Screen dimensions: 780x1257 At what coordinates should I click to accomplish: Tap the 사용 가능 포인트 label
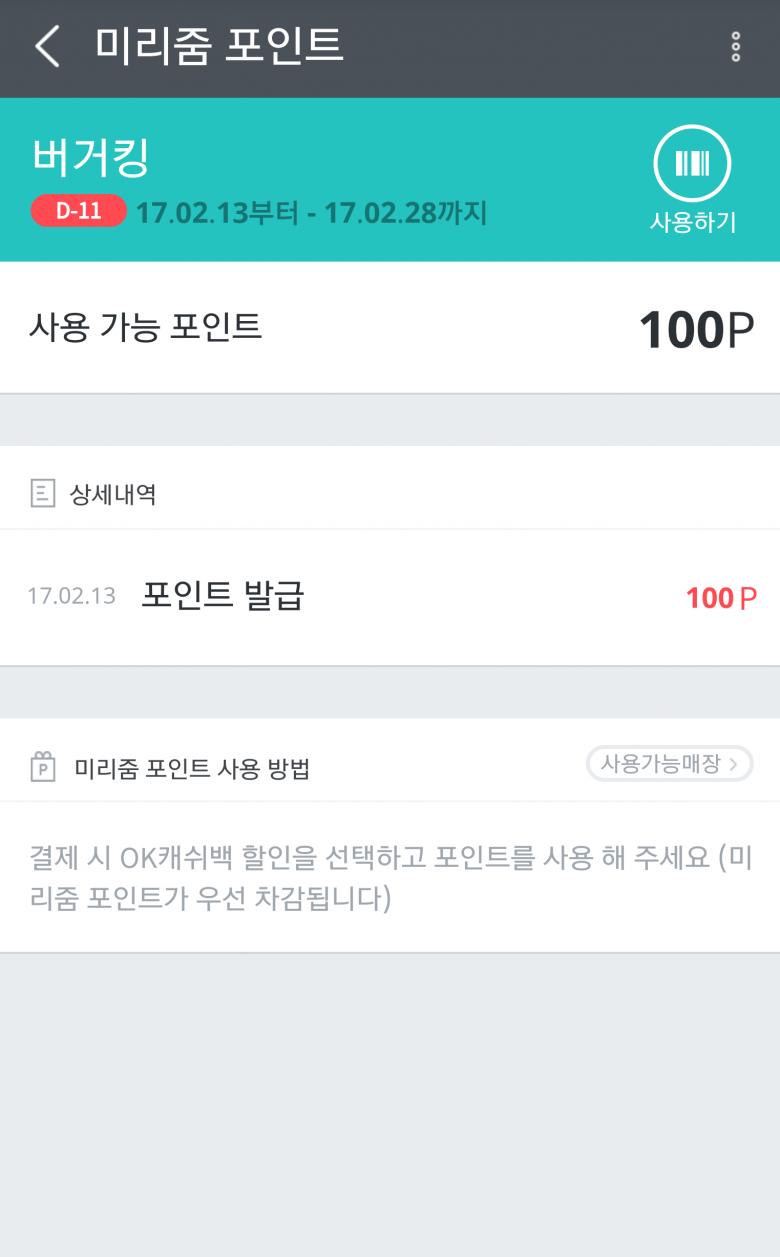pyautogui.click(x=146, y=327)
